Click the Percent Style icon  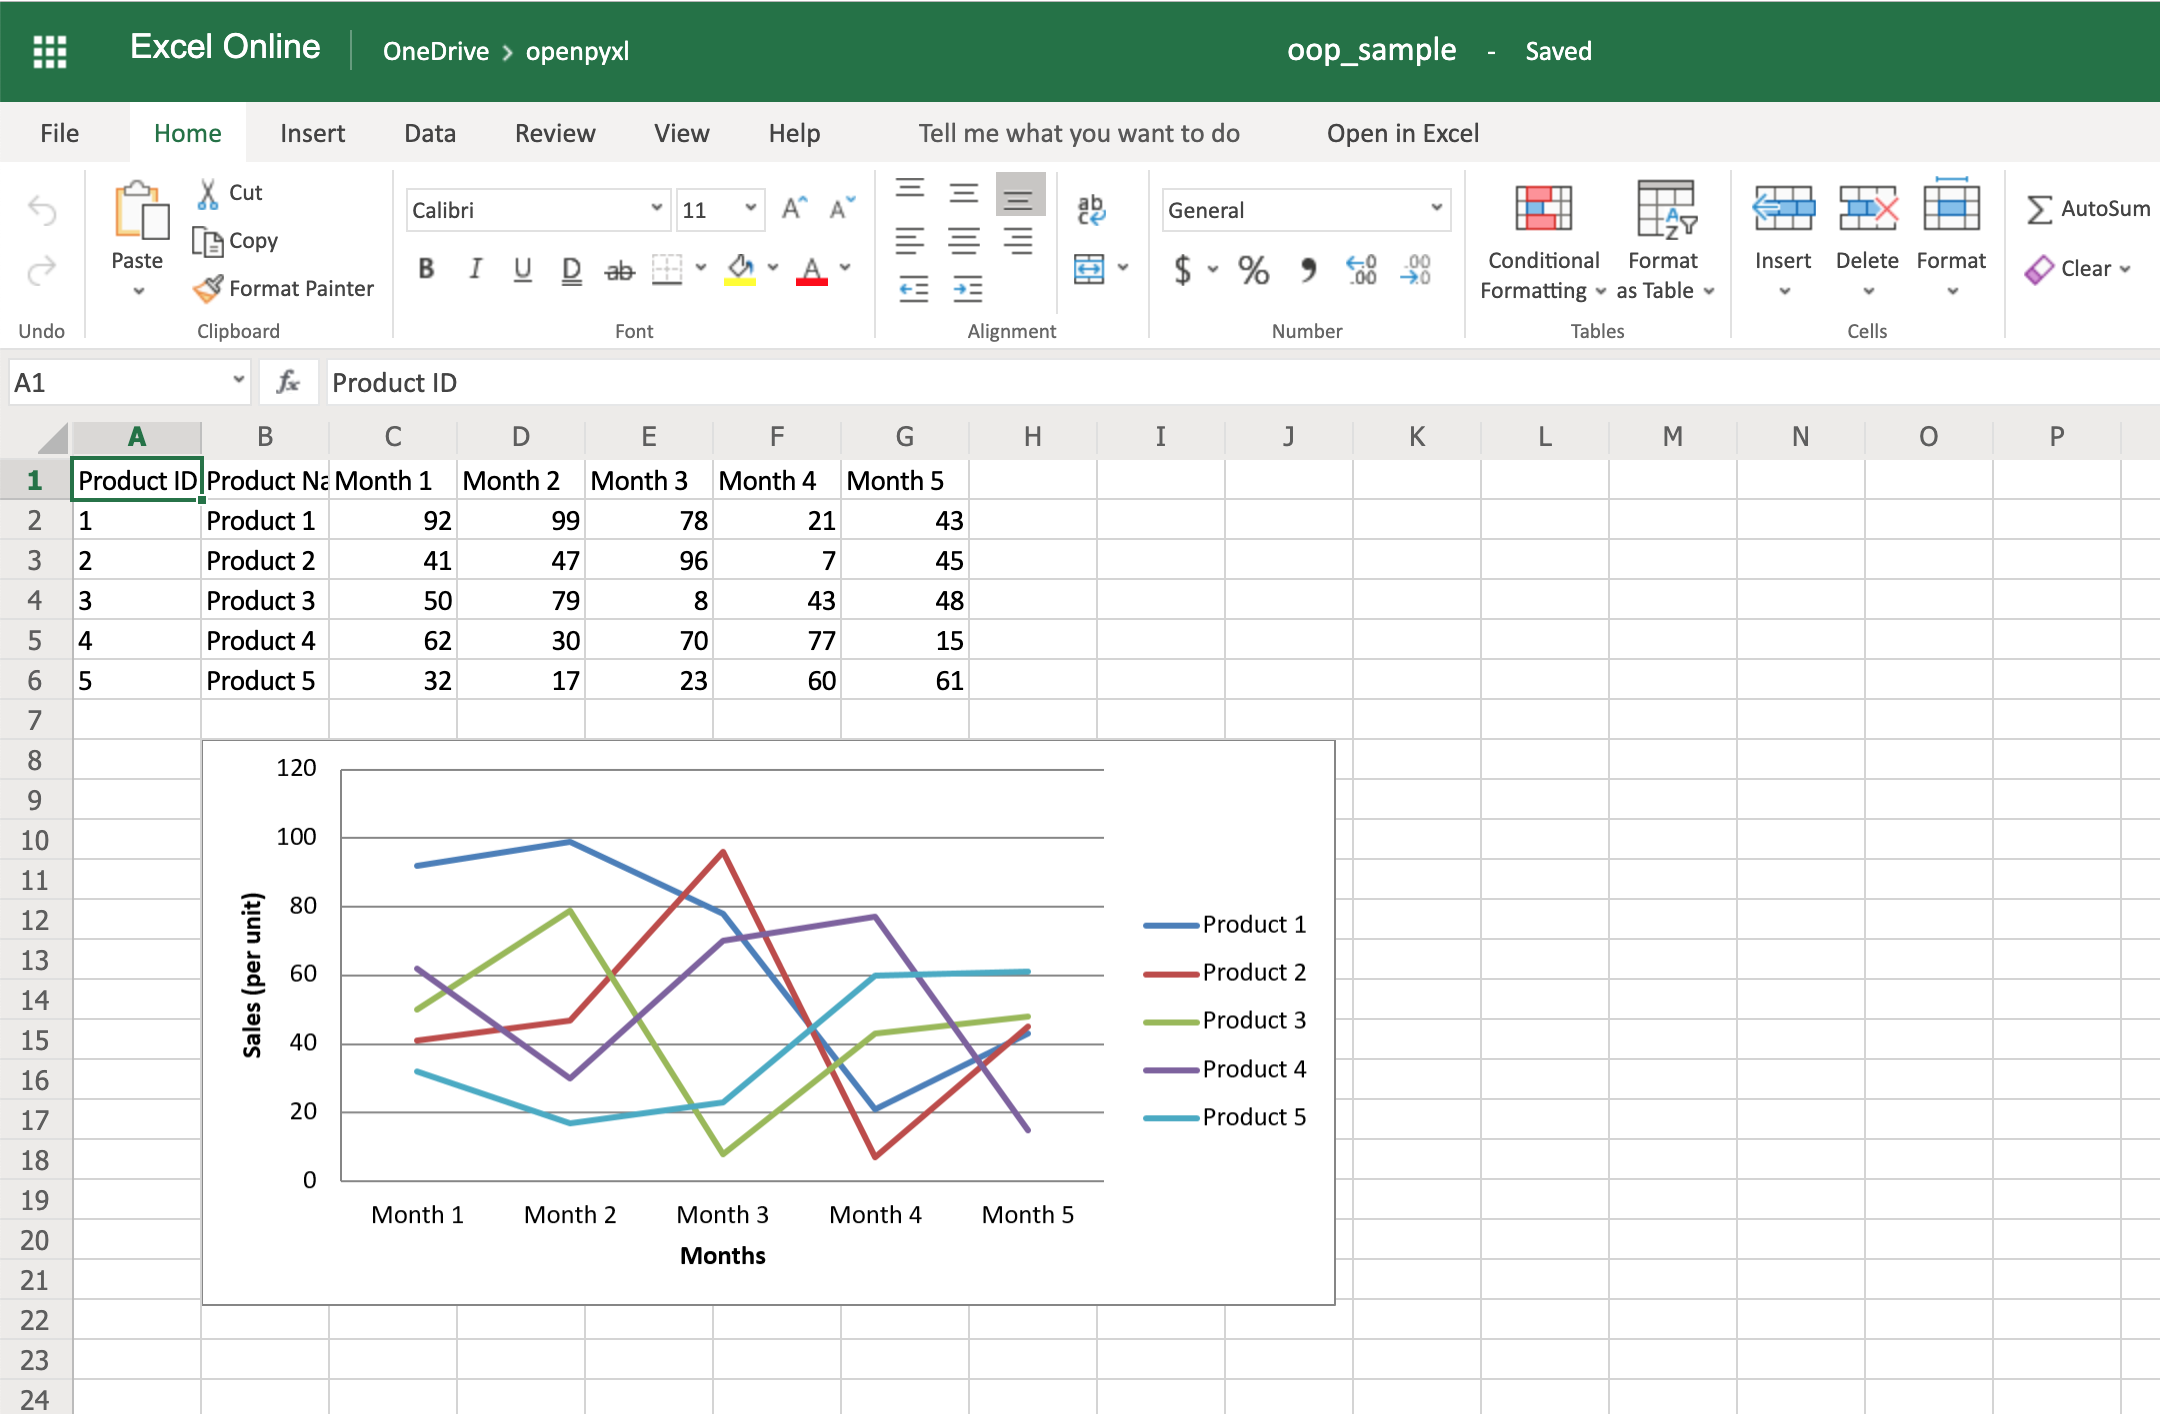click(1251, 269)
